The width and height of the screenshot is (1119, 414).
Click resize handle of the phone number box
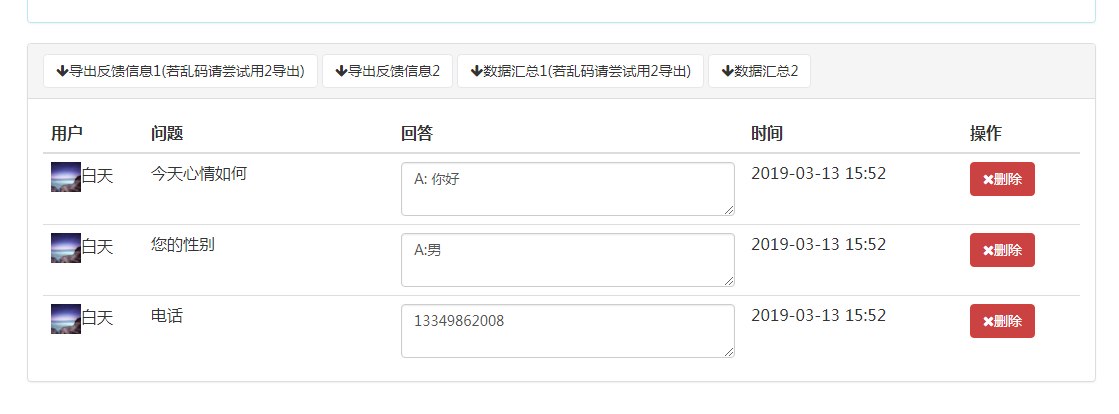(729, 352)
